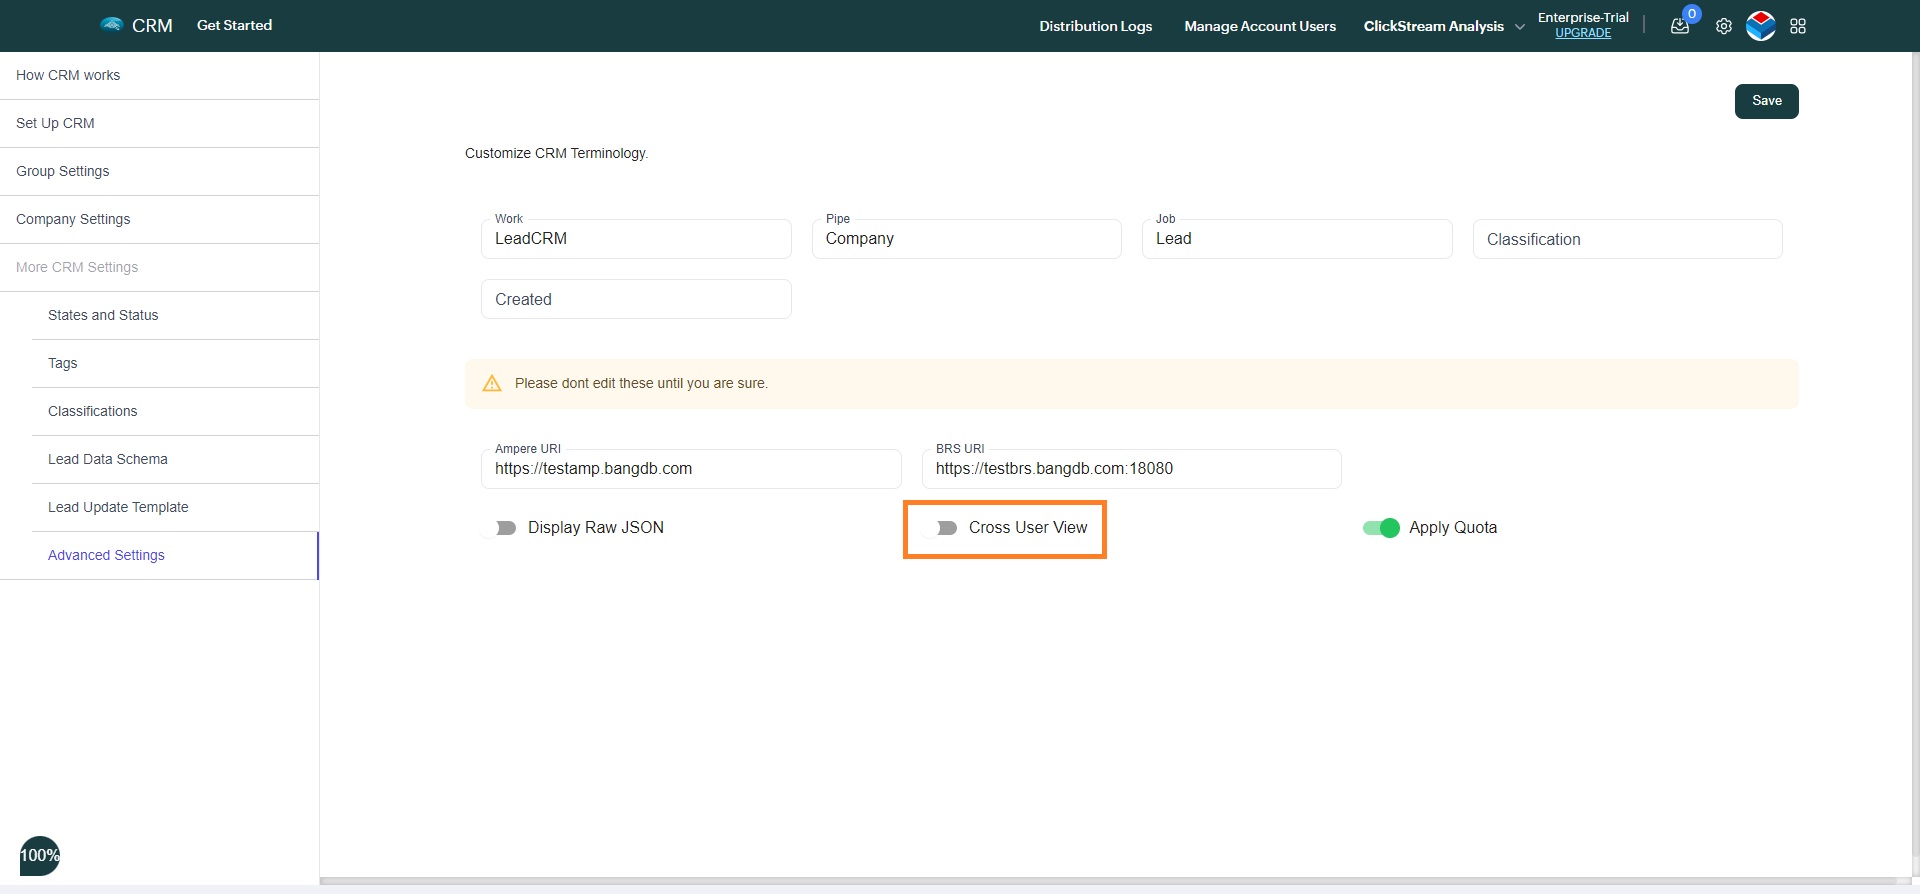
Task: Click the Customize CRM Terminology text
Action: point(556,153)
